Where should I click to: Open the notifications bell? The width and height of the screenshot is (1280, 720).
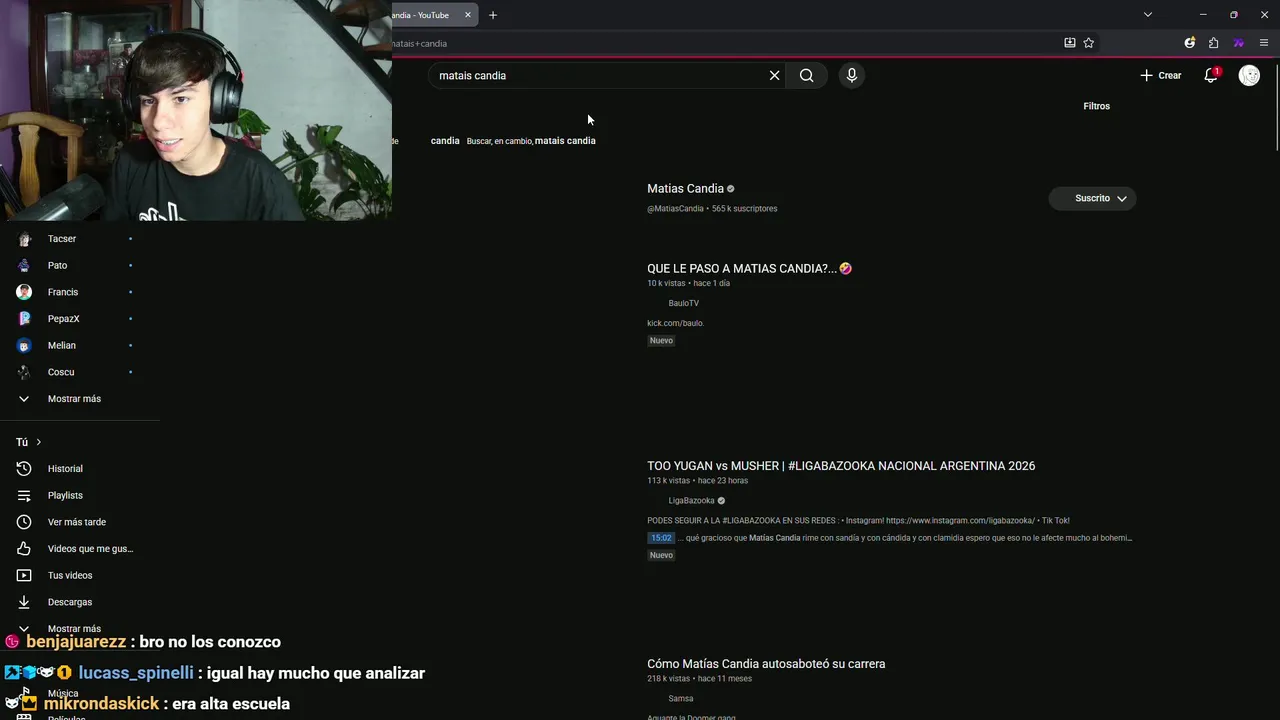click(1211, 75)
